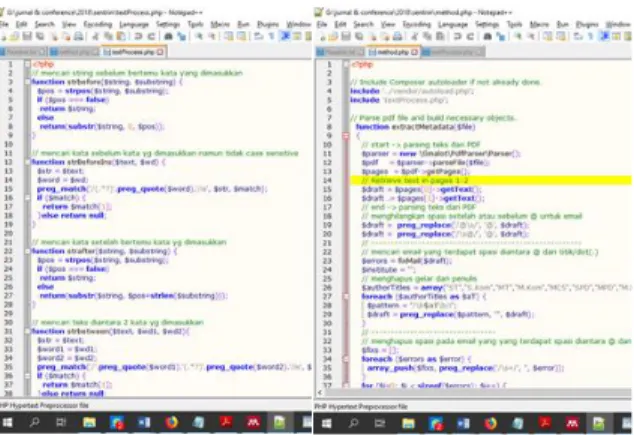This screenshot has height=435, width=634.
Task: Click highlighted line 14 comment in method.php
Action: [x=415, y=180]
